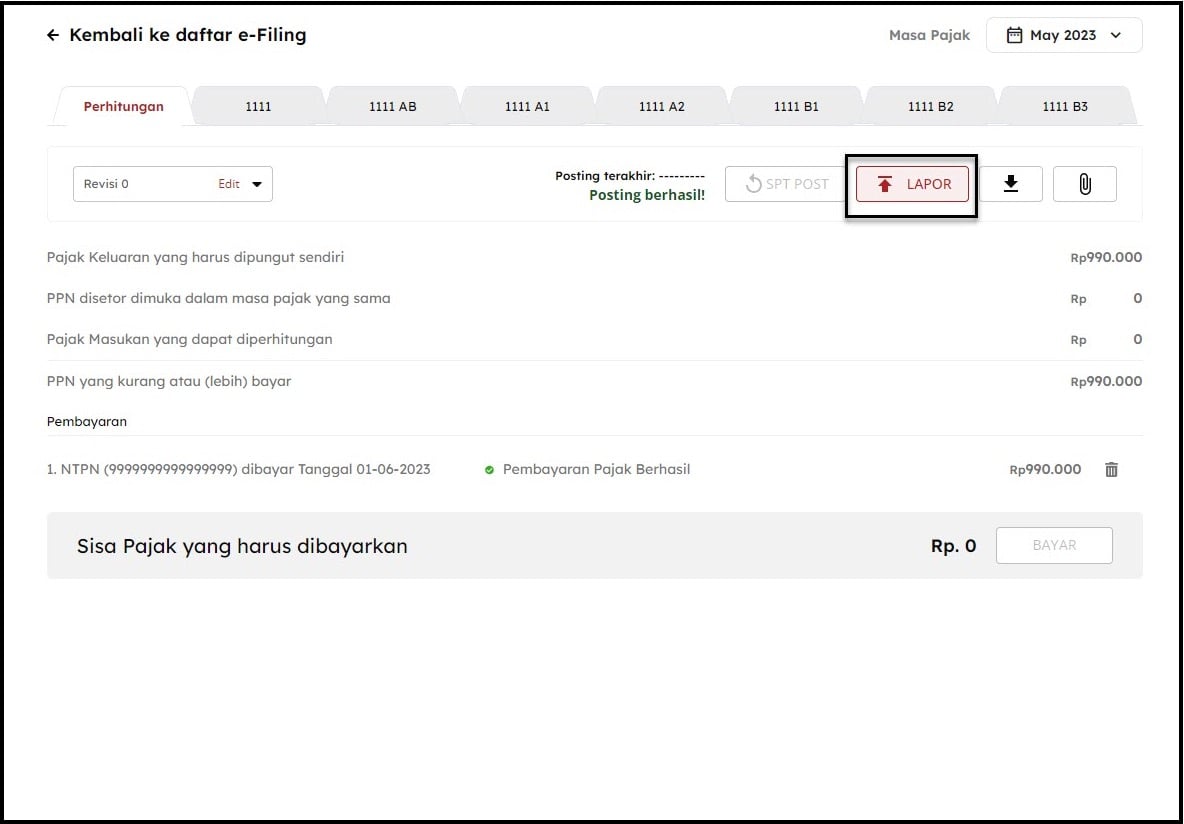1184x824 pixels.
Task: Switch to the Perhitungan tab
Action: [123, 106]
